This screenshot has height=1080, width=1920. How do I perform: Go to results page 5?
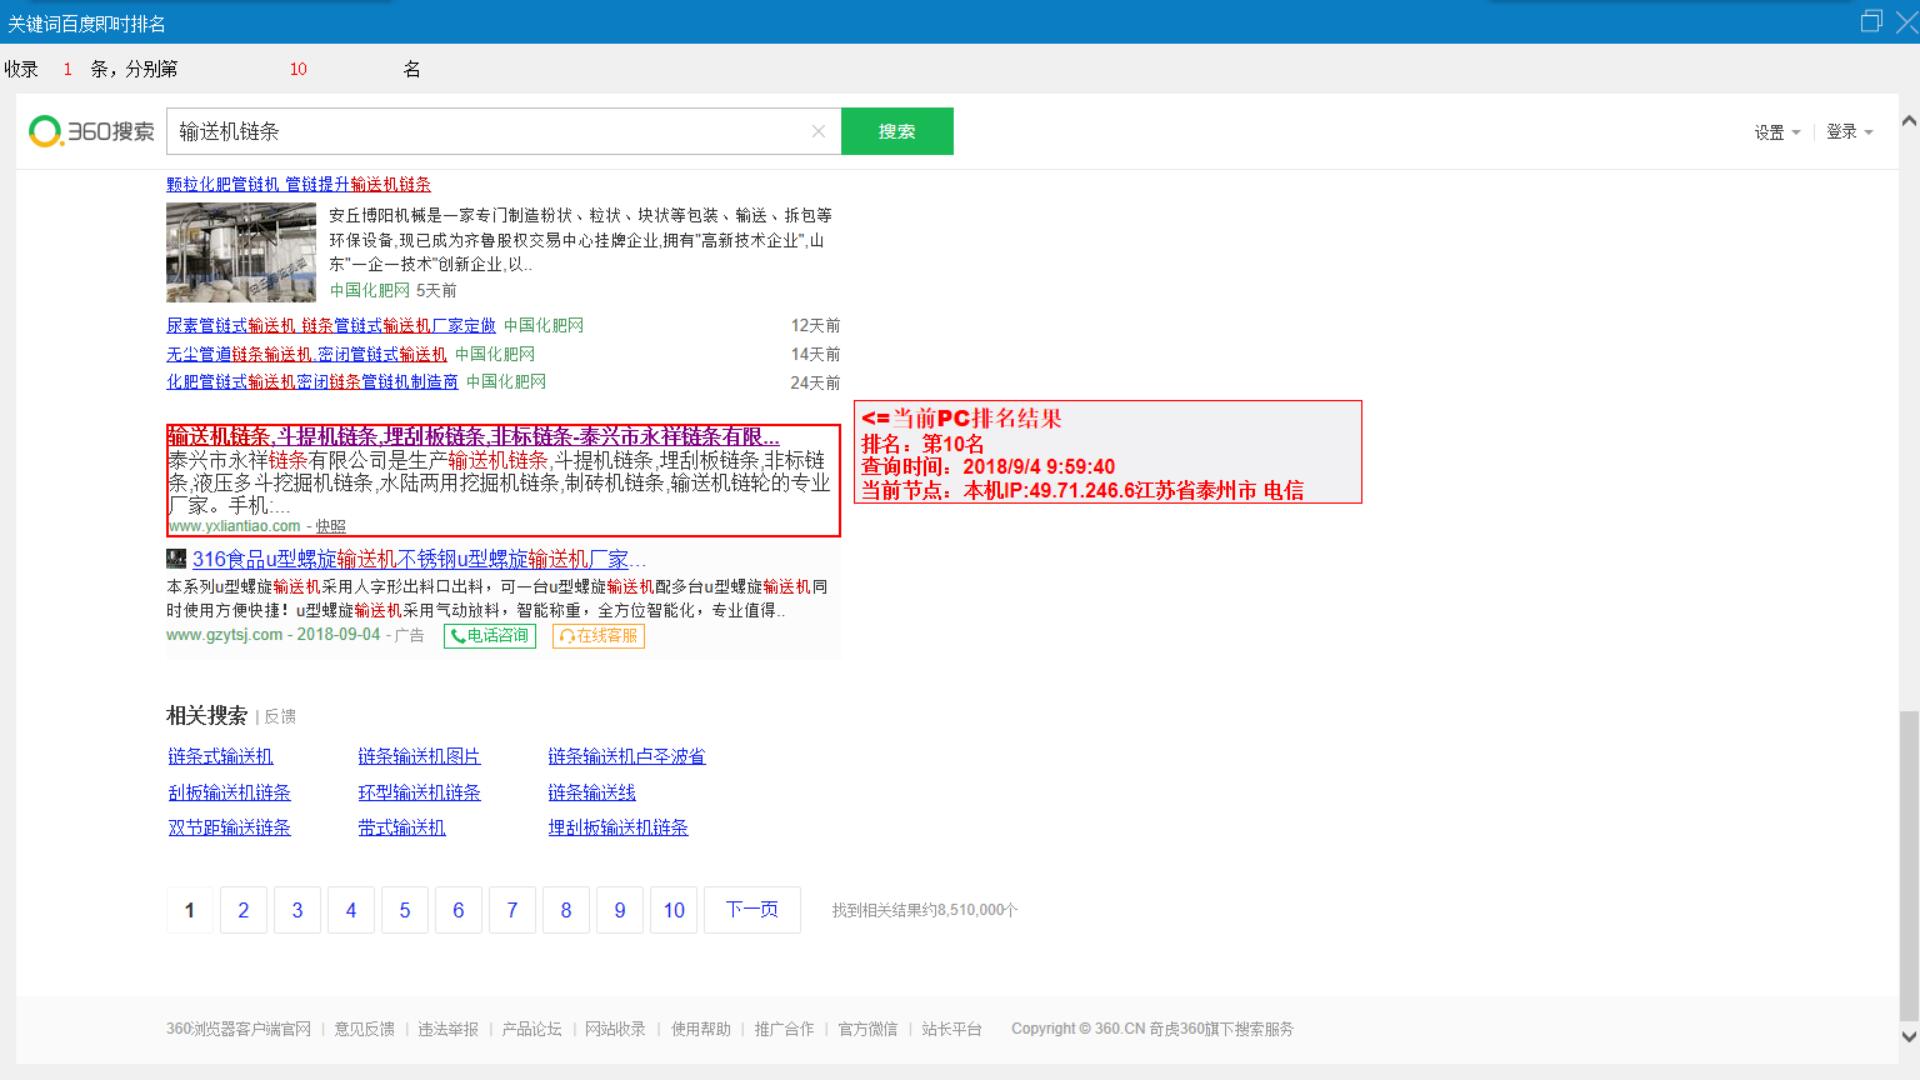(404, 910)
